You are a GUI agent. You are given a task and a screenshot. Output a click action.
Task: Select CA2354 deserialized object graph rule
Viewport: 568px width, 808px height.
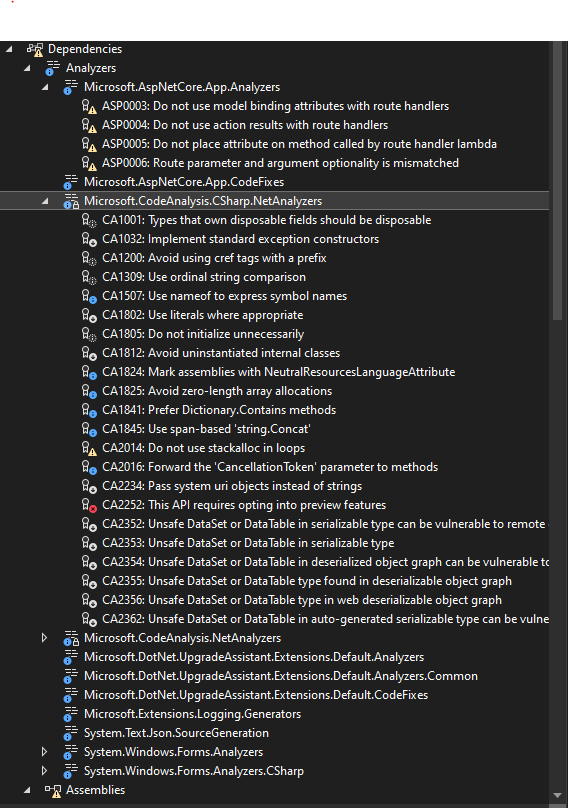tap(325, 562)
